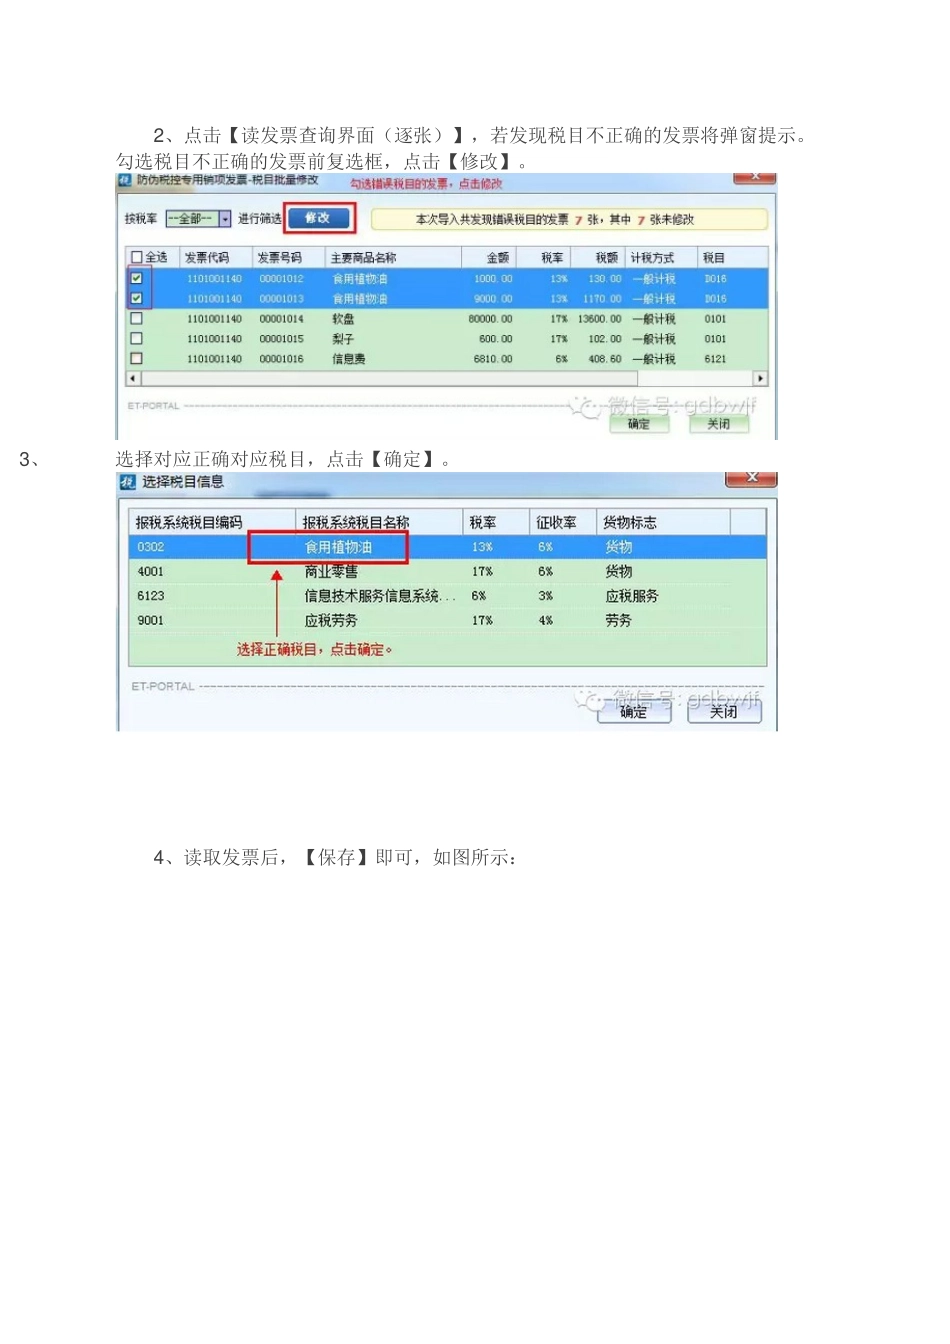Screen dimensions: 950x1344
Task: Tick the 全选 select-all checkbox
Action: pos(136,257)
